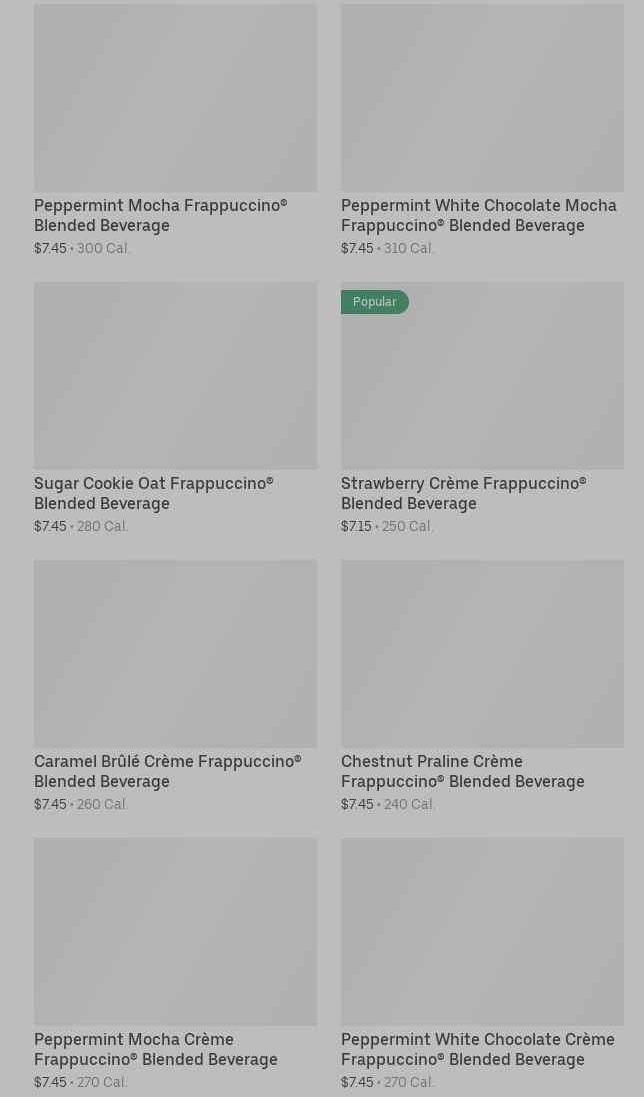Click the Strawberry Crème Frappuccino Blended Beverage title
The width and height of the screenshot is (644, 1097).
coord(463,493)
